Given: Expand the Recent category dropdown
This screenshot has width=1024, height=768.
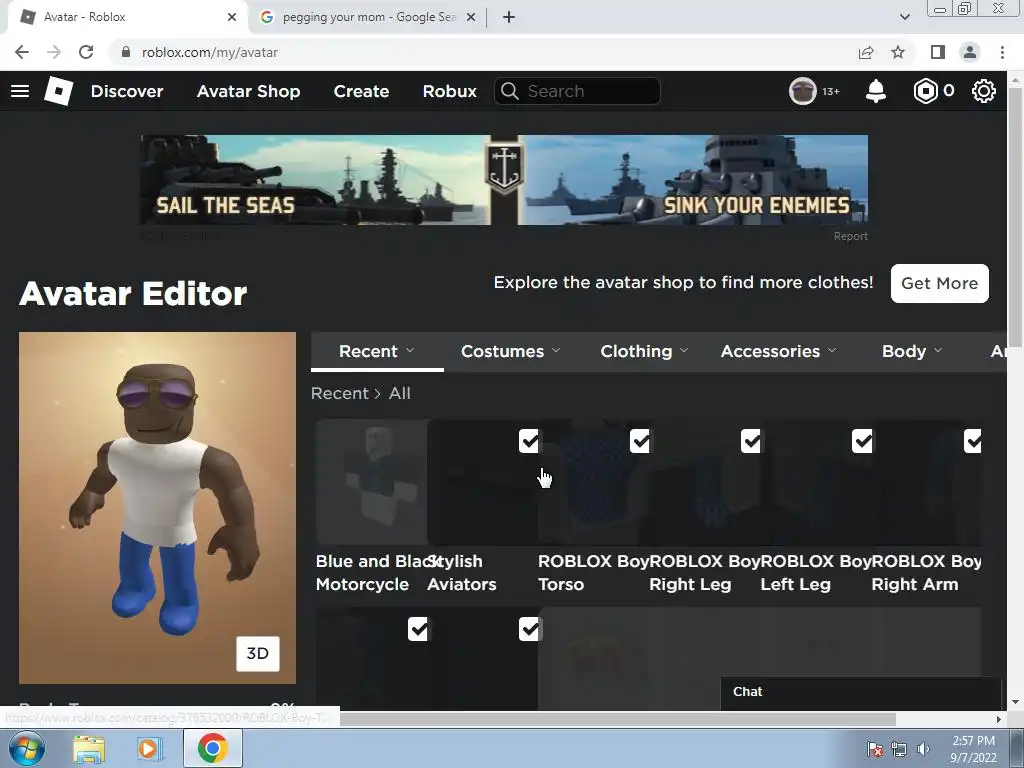Looking at the screenshot, I should click(x=377, y=351).
